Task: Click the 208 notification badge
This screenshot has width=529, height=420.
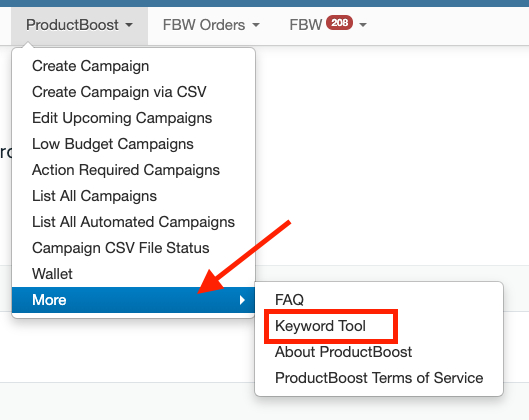Action: coord(339,23)
